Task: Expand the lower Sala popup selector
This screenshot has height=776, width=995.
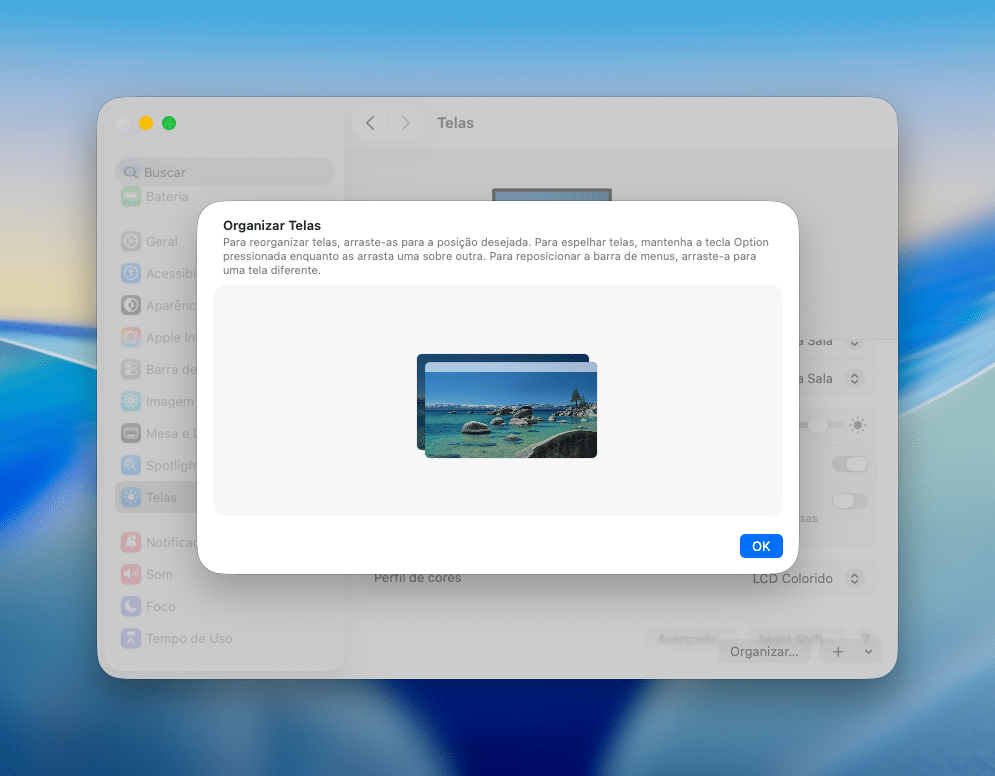Action: pos(854,379)
